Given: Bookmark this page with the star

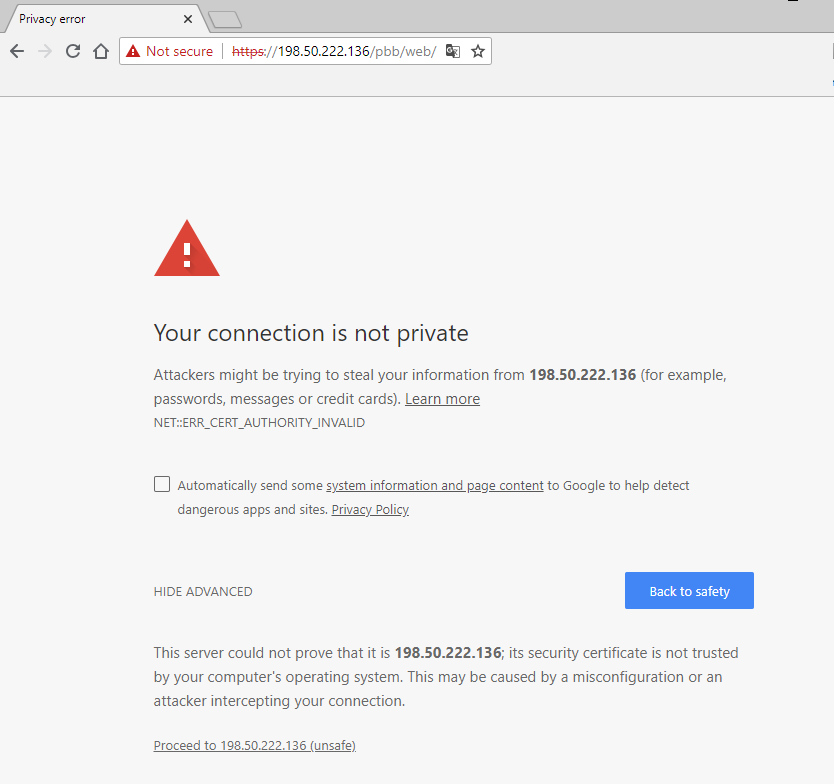Looking at the screenshot, I should (478, 51).
